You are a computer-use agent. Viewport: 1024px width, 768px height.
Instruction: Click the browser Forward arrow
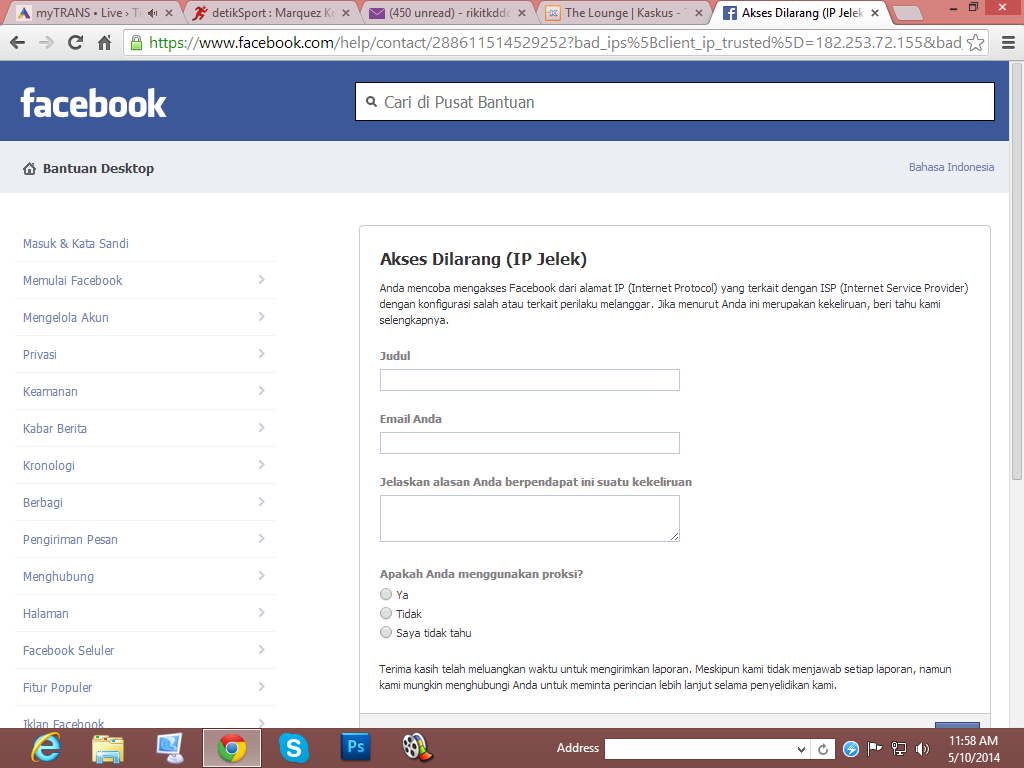click(46, 43)
